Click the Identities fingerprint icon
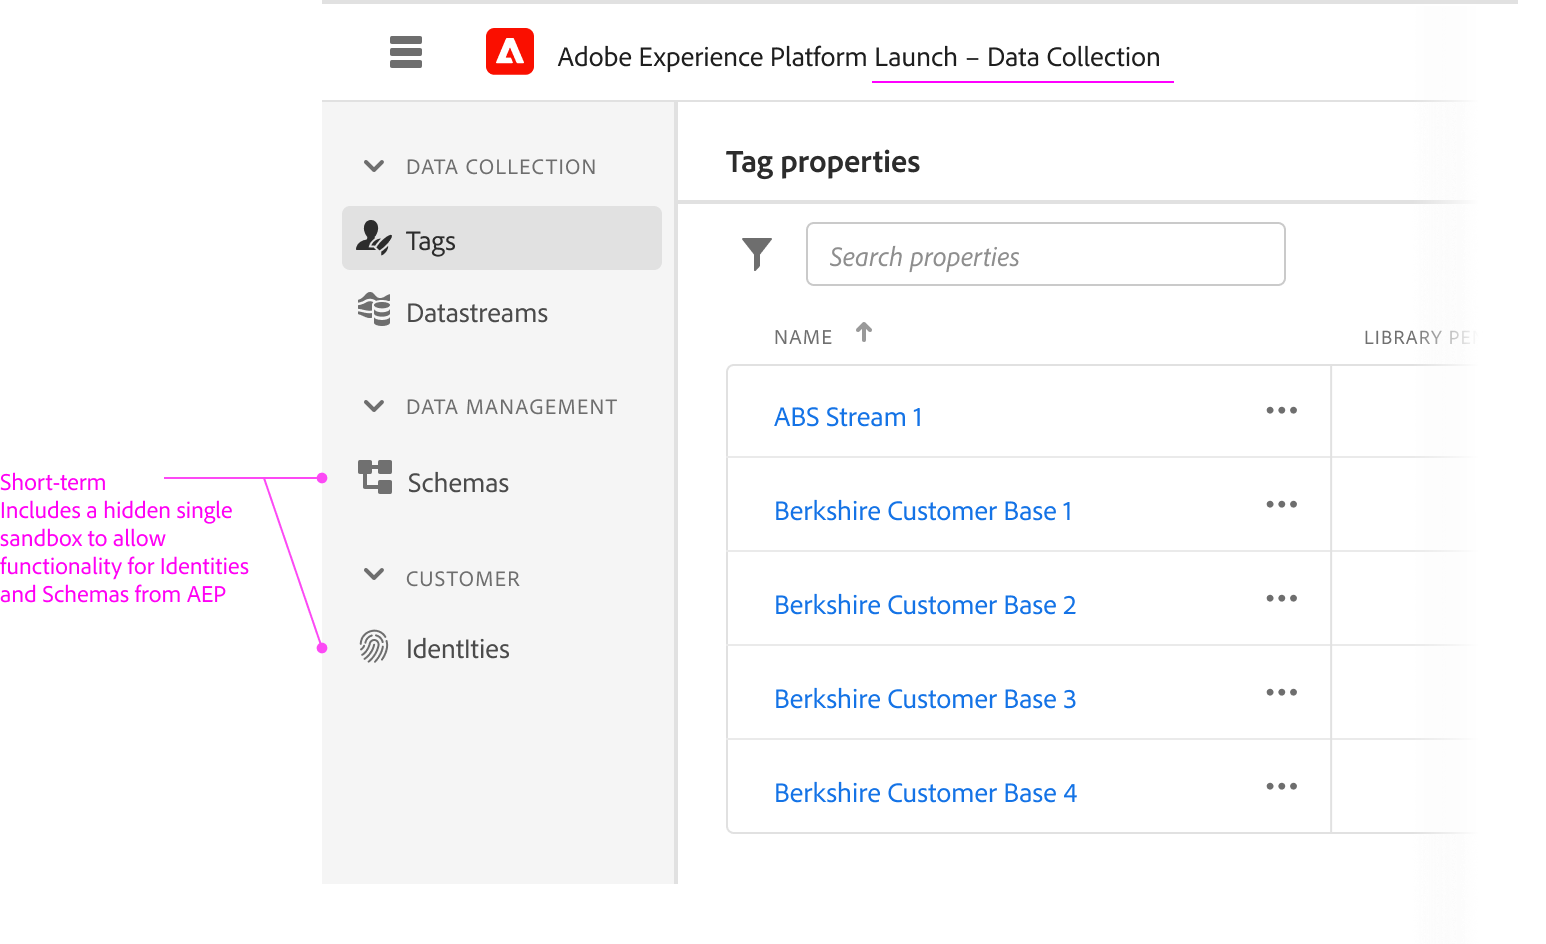1546x944 pixels. (374, 647)
